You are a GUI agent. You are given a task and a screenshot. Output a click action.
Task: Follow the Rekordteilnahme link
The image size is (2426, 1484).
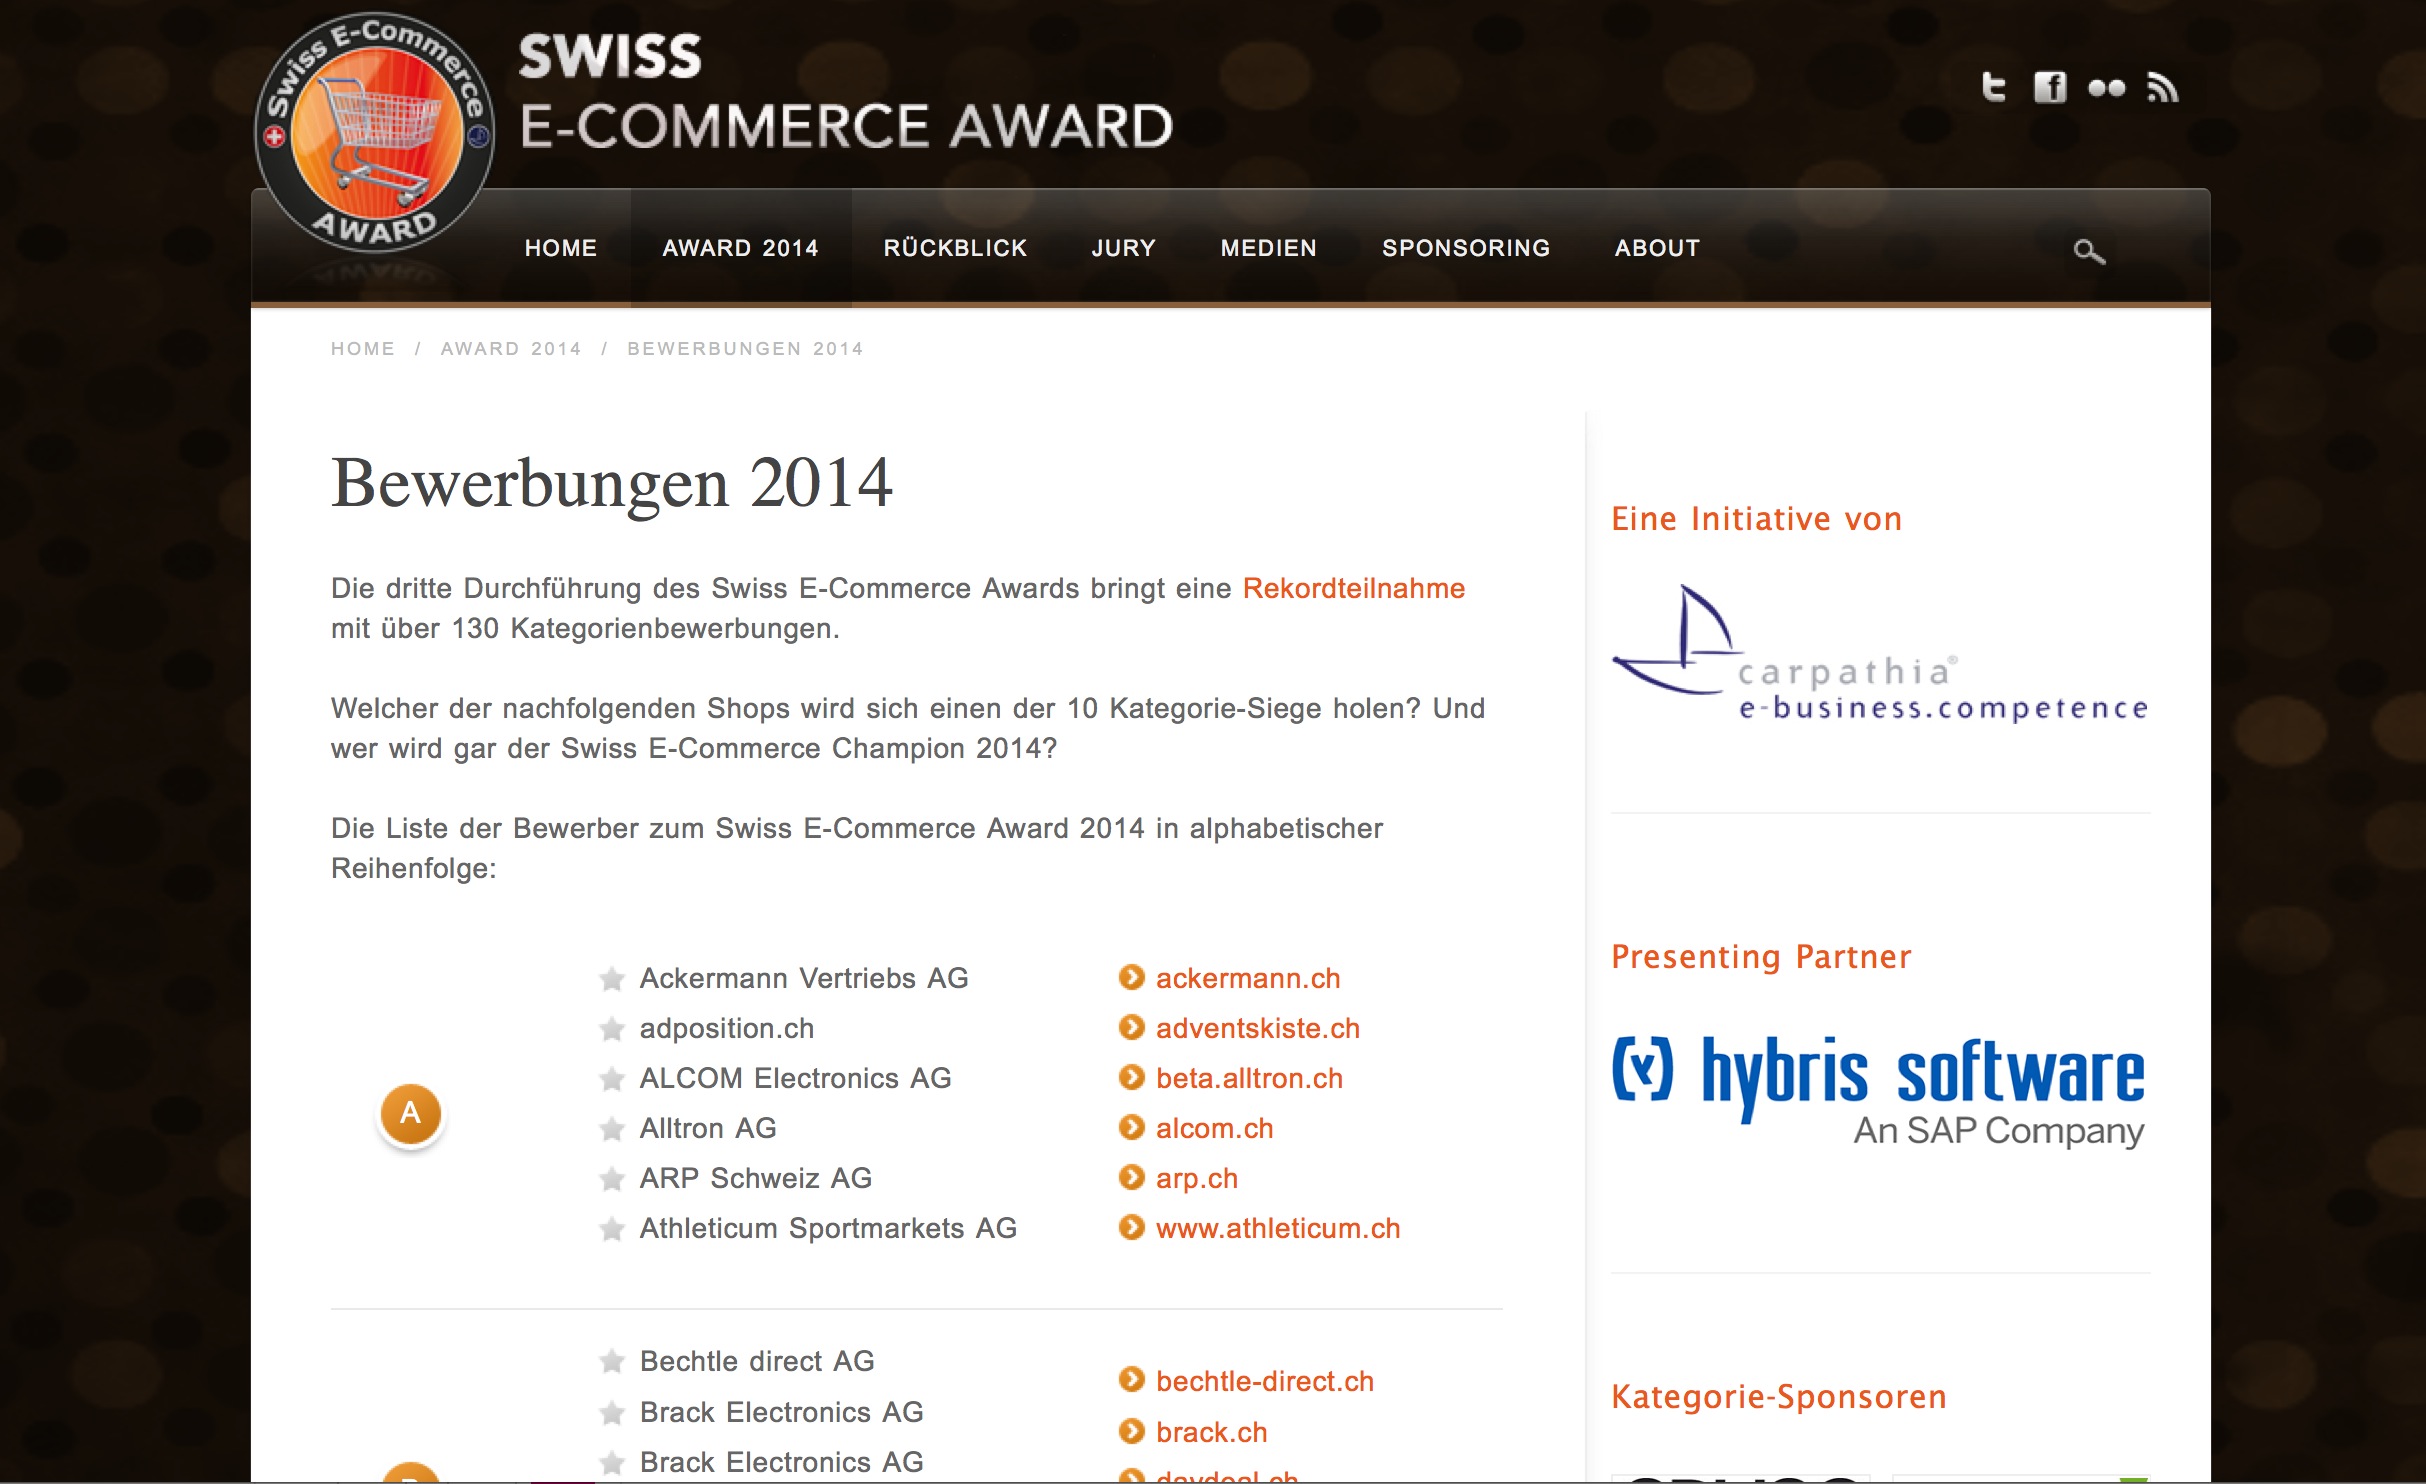tap(1353, 588)
